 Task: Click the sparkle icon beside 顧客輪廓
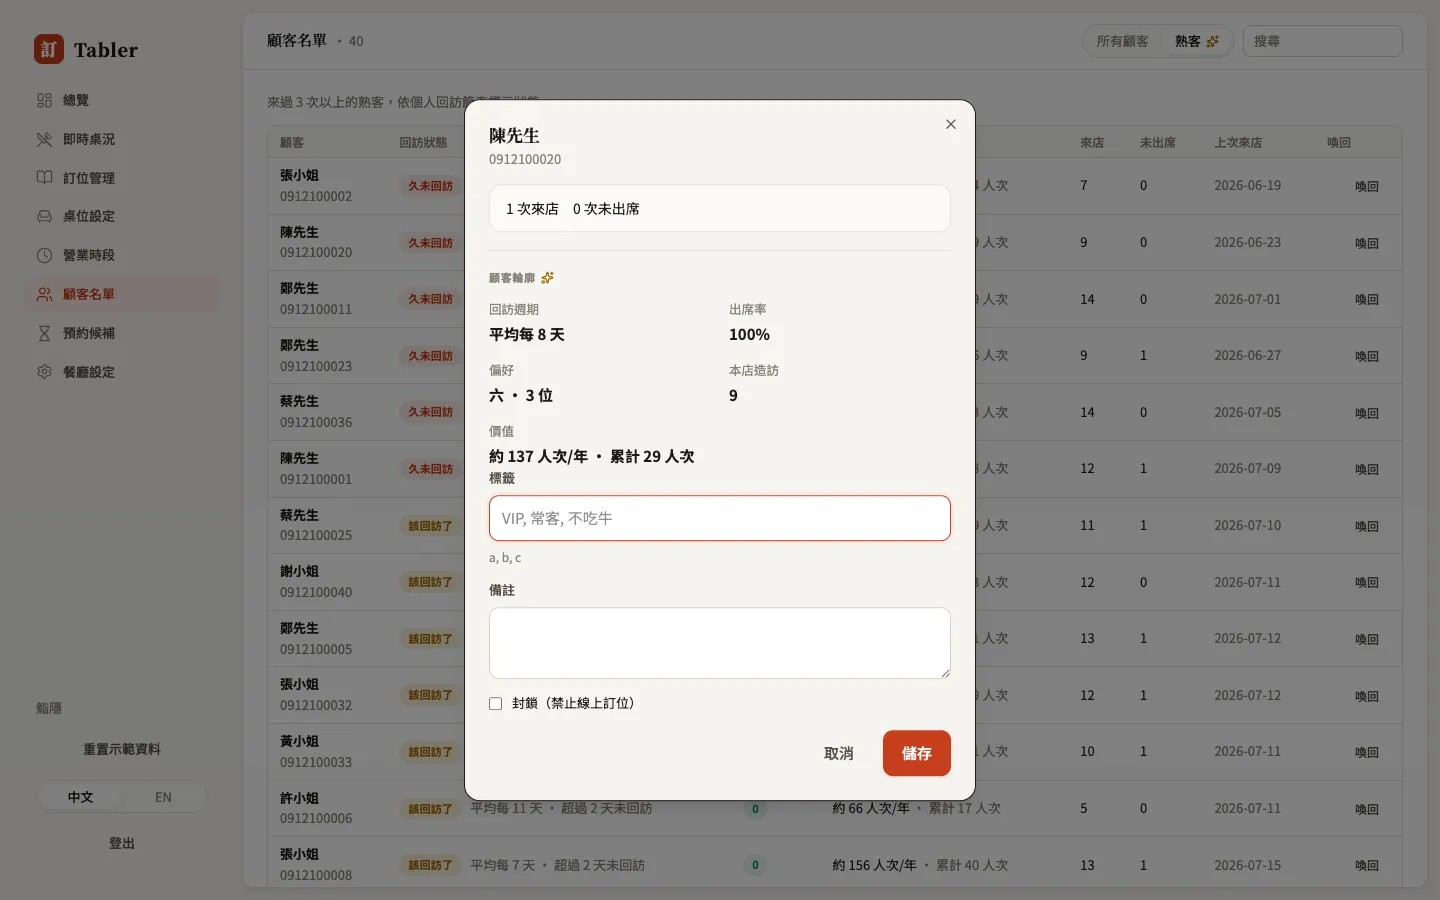(x=547, y=278)
